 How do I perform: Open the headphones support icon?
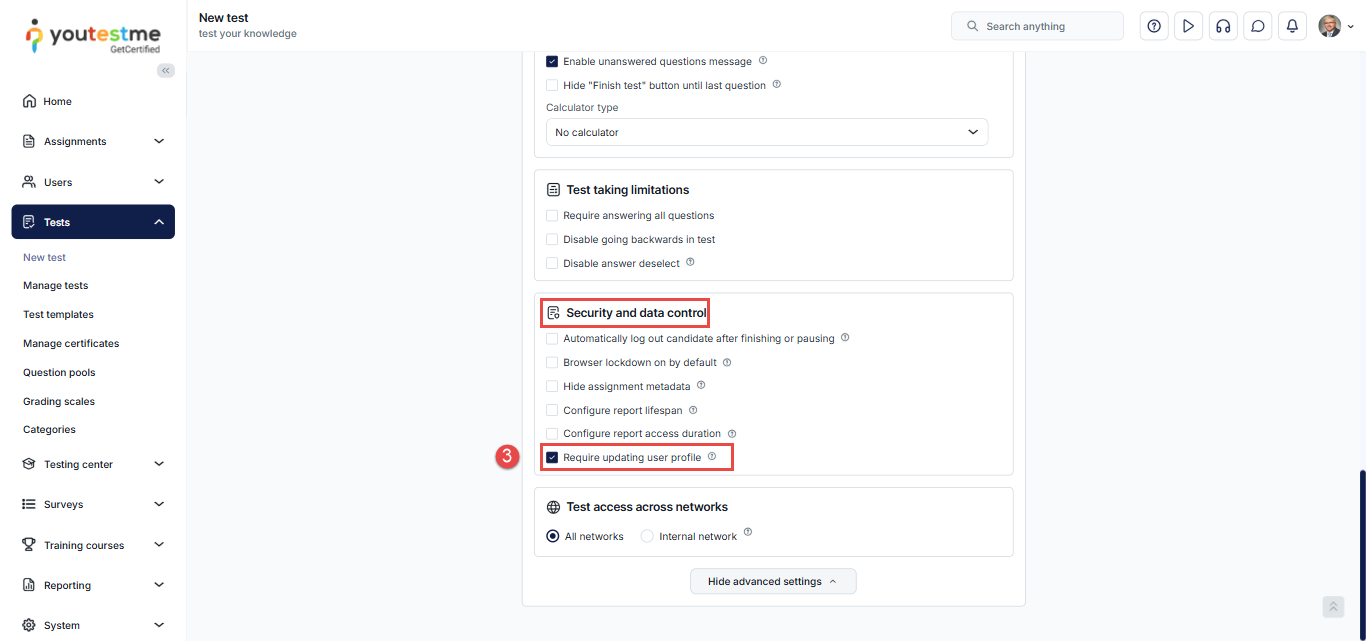click(x=1223, y=26)
